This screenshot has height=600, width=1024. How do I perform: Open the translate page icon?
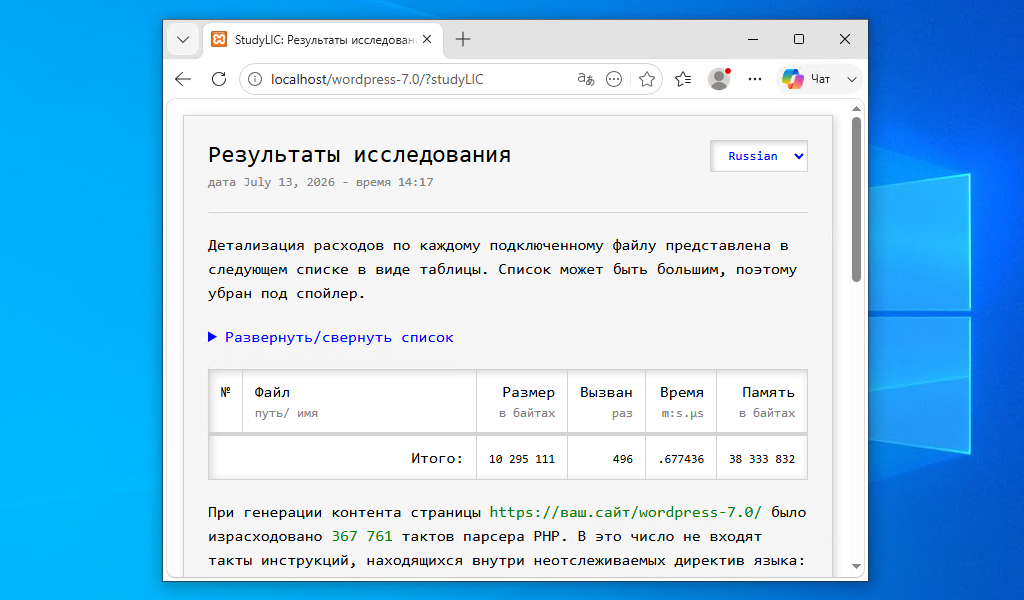[586, 80]
